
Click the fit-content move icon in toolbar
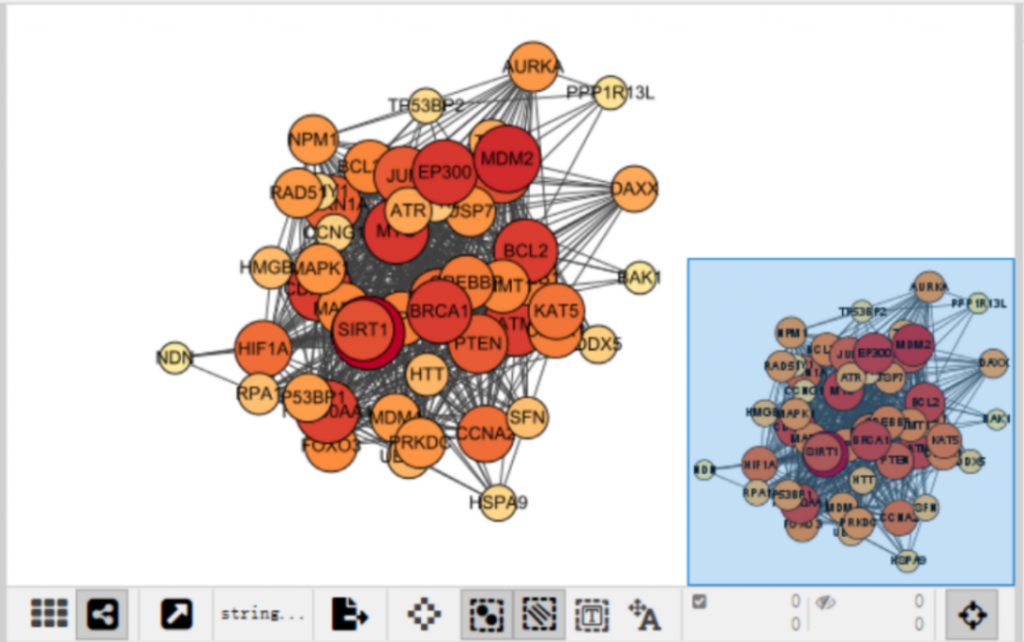point(424,613)
